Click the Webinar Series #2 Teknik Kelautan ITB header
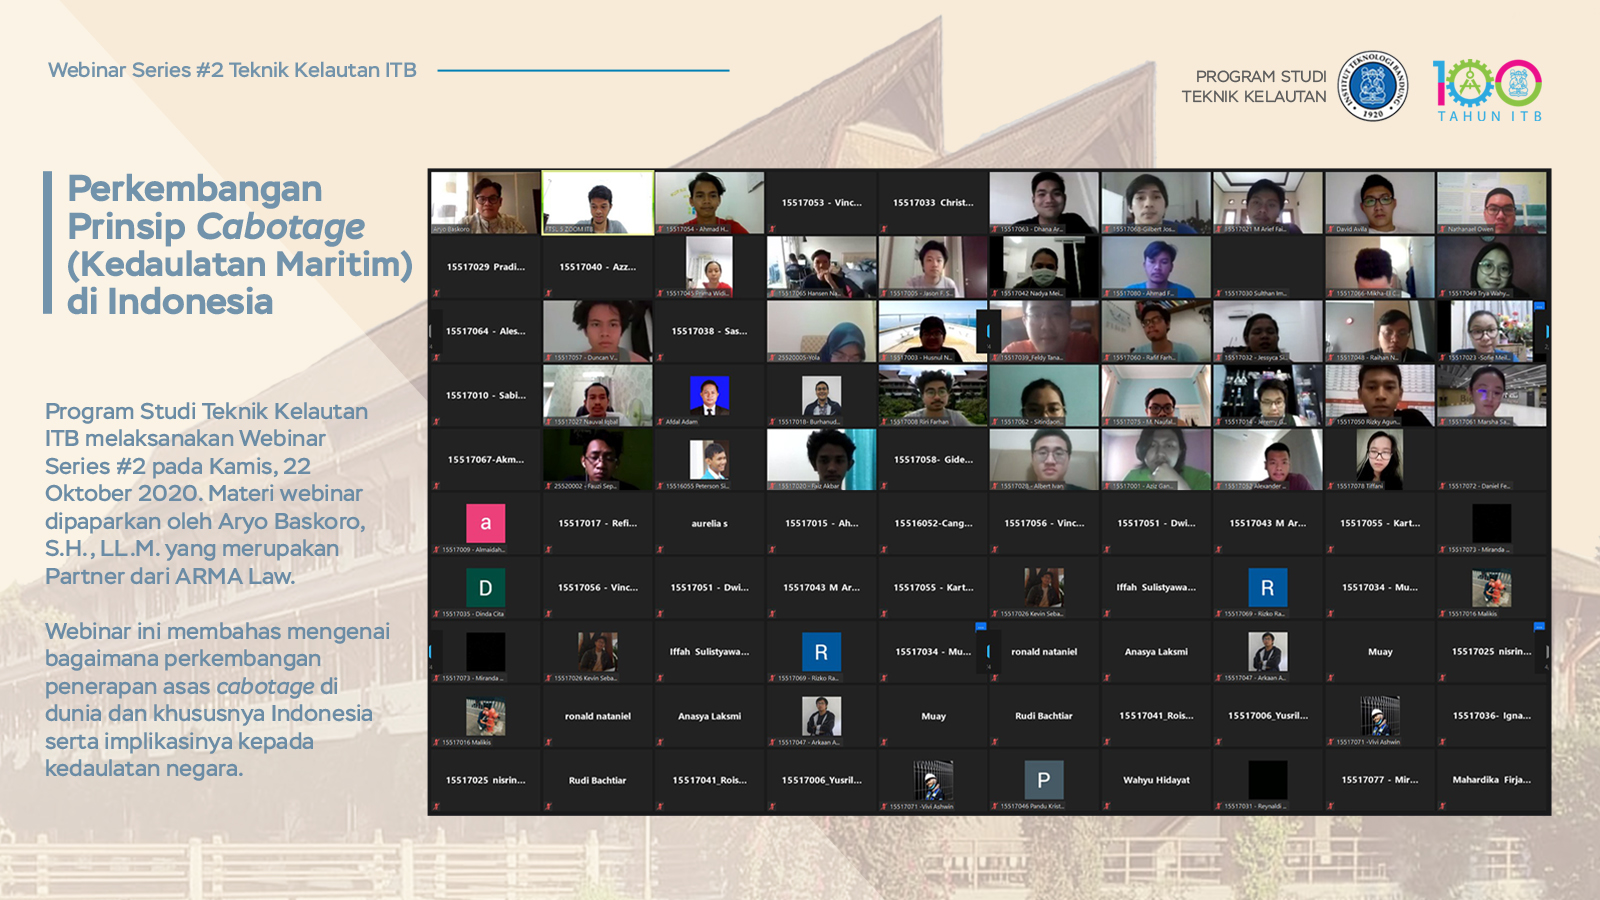 (232, 70)
